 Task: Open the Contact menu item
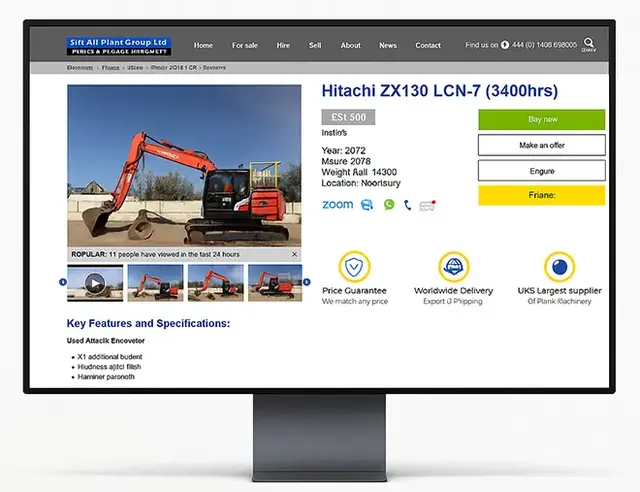point(428,45)
